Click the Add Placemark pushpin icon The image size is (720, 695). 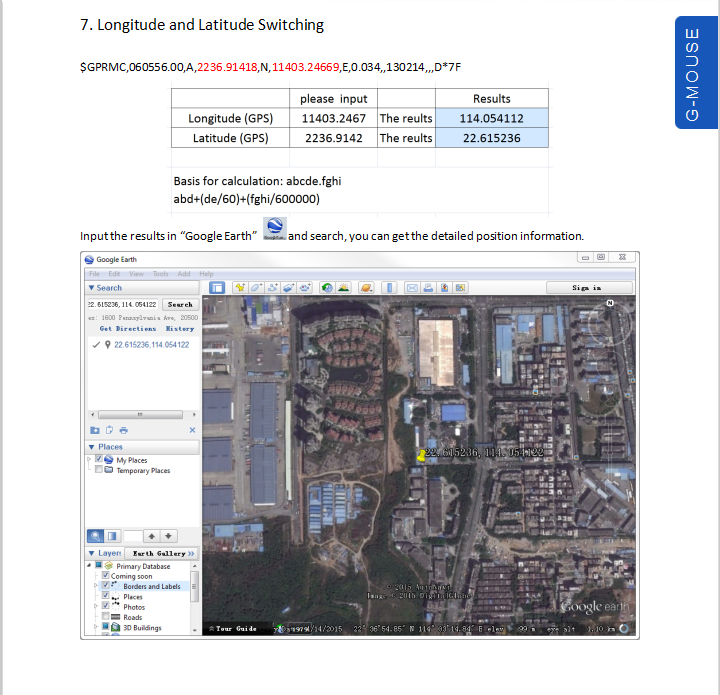240,288
